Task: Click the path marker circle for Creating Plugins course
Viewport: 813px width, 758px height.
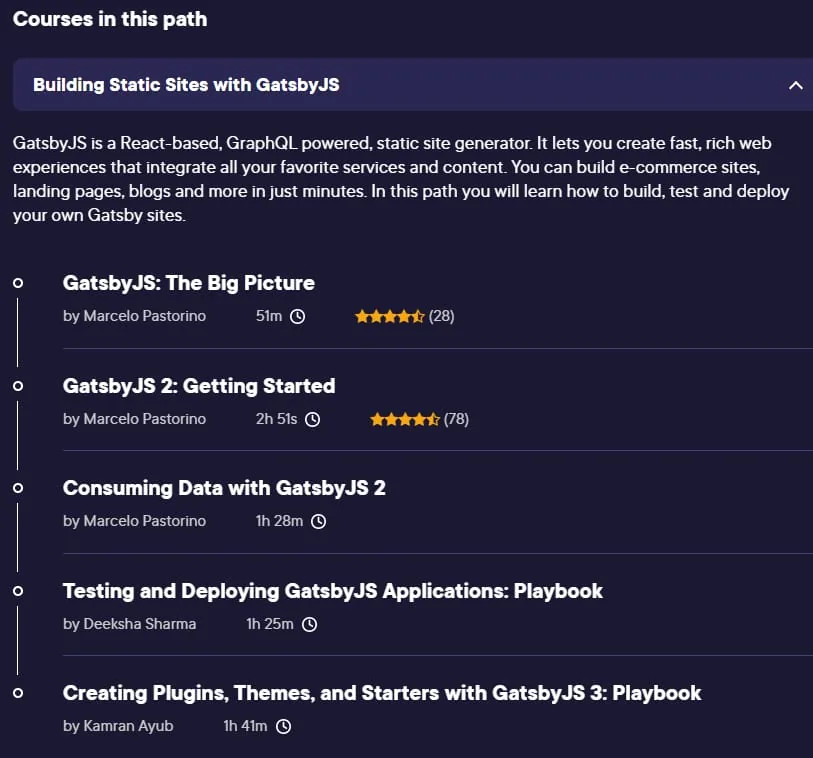Action: (18, 693)
